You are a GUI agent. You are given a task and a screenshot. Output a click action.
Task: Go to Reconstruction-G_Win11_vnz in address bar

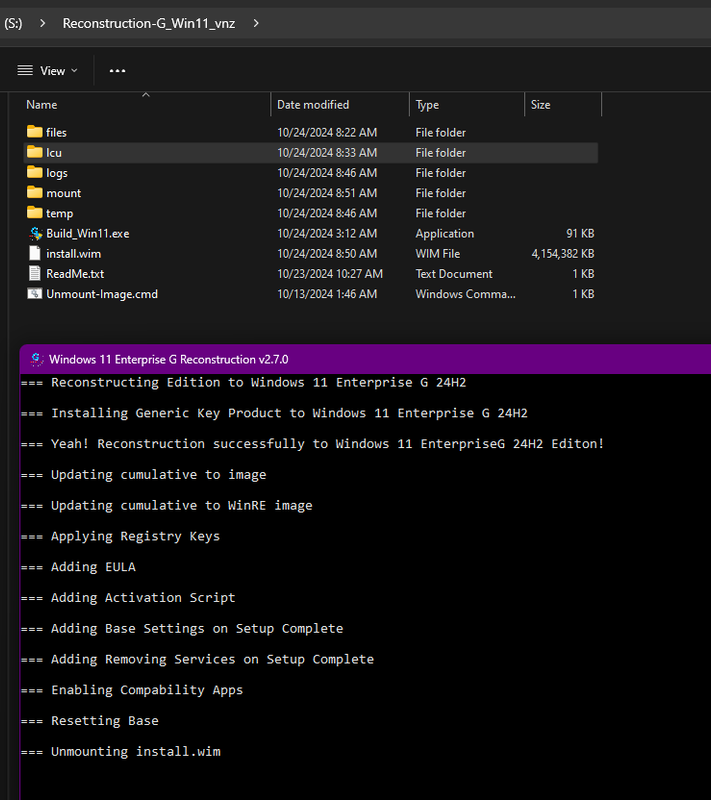[x=149, y=23]
